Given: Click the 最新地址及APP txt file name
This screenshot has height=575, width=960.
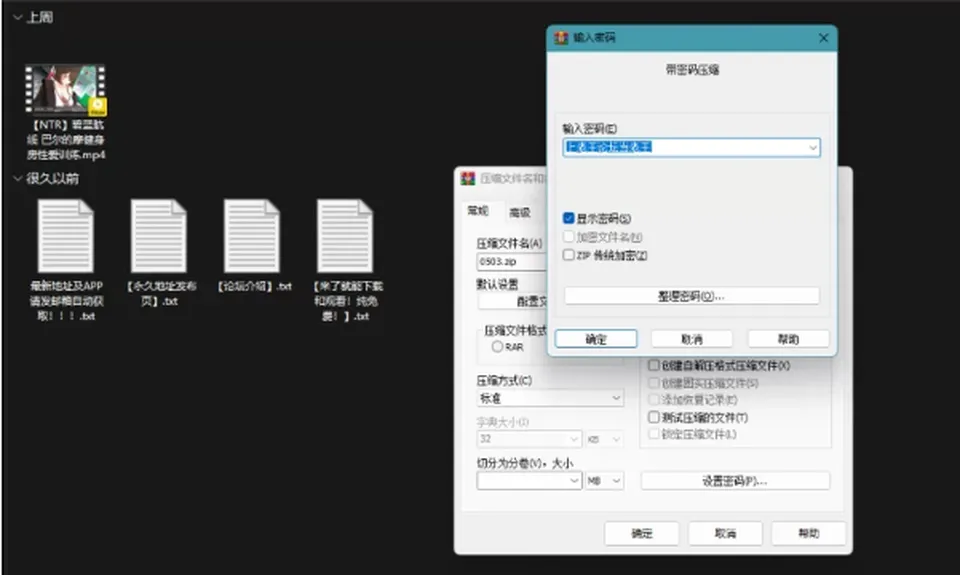Looking at the screenshot, I should pyautogui.click(x=66, y=301).
